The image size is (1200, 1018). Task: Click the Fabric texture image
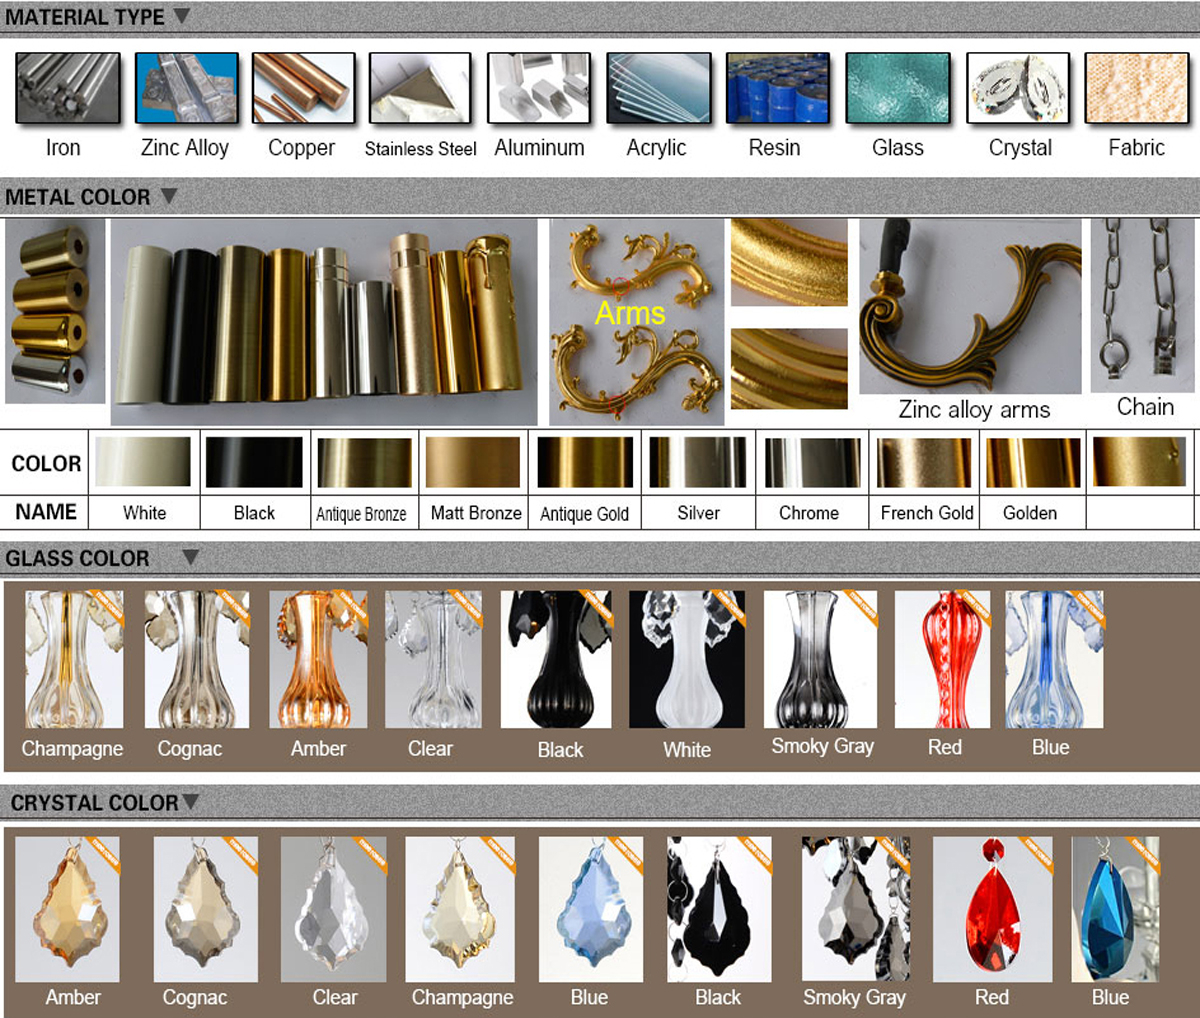(x=1136, y=89)
